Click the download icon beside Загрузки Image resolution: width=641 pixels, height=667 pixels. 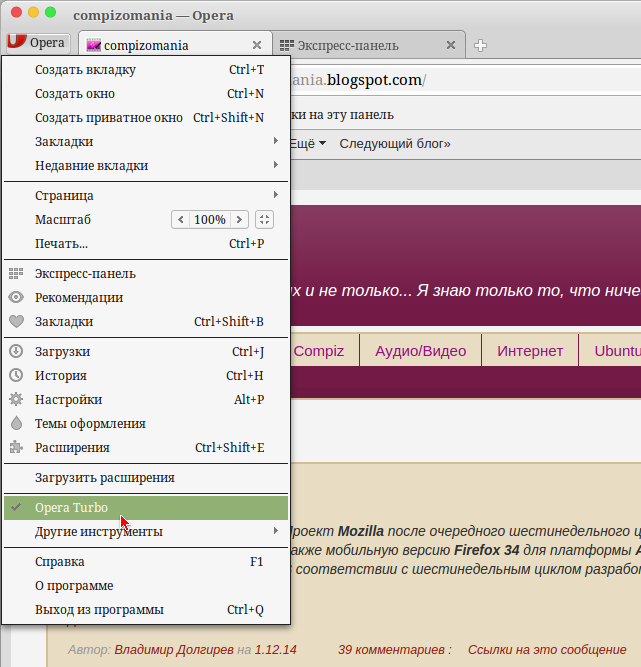[x=16, y=351]
